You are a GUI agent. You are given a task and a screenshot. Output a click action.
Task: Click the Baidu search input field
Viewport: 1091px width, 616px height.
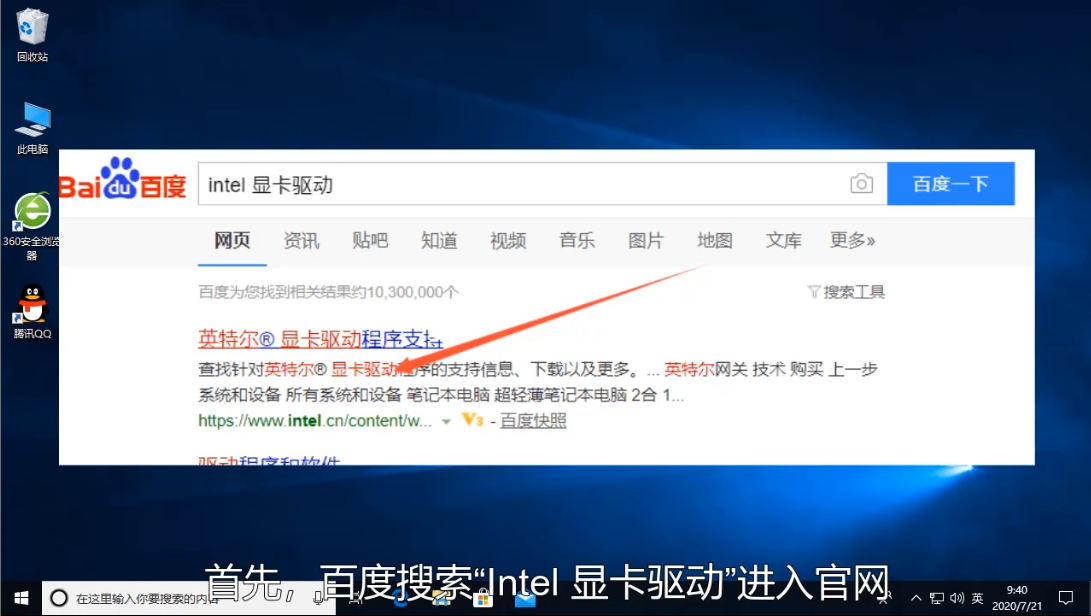(x=520, y=185)
